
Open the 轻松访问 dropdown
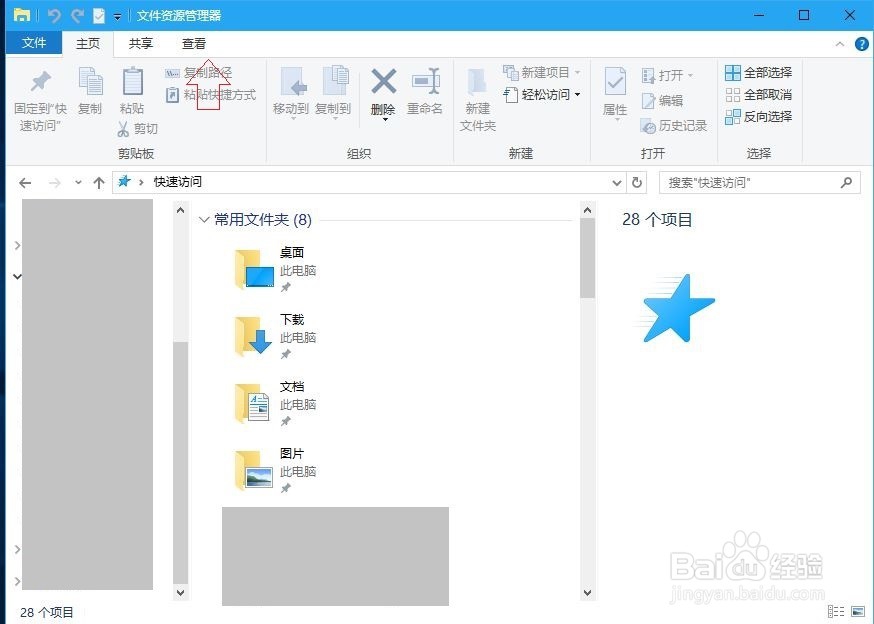576,94
